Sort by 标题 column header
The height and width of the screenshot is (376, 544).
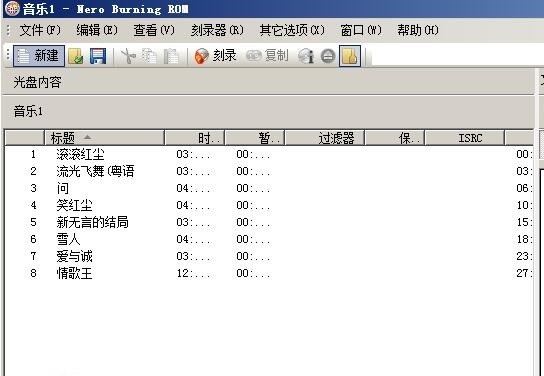click(x=104, y=138)
